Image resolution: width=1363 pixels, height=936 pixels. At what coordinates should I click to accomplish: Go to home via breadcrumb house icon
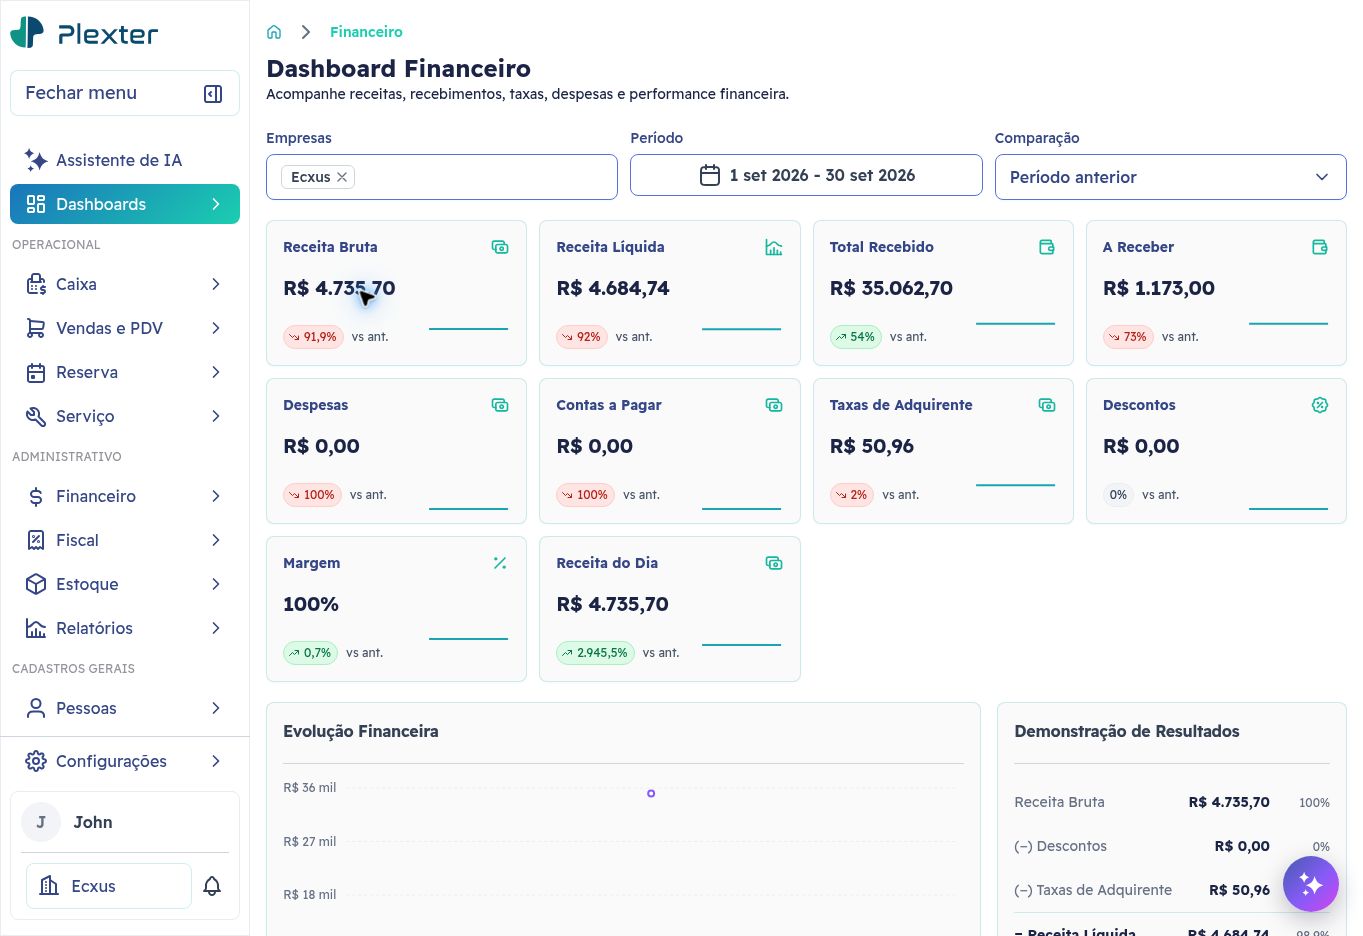274,32
